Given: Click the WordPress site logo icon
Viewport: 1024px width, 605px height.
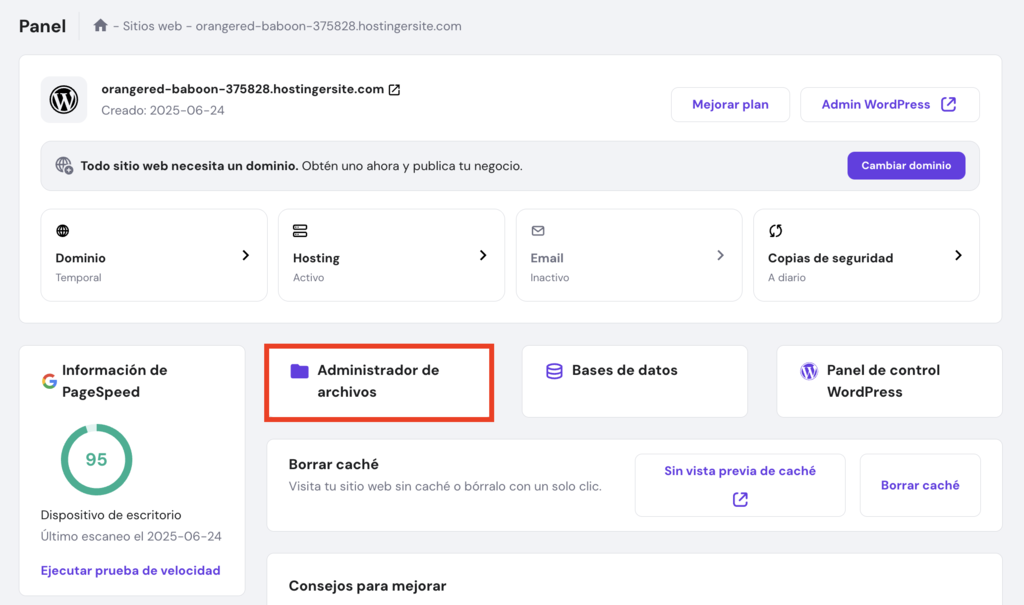Looking at the screenshot, I should pos(63,99).
